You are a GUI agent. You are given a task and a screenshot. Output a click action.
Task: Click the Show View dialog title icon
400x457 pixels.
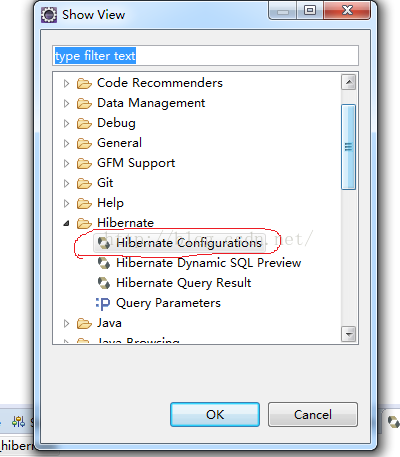49,15
